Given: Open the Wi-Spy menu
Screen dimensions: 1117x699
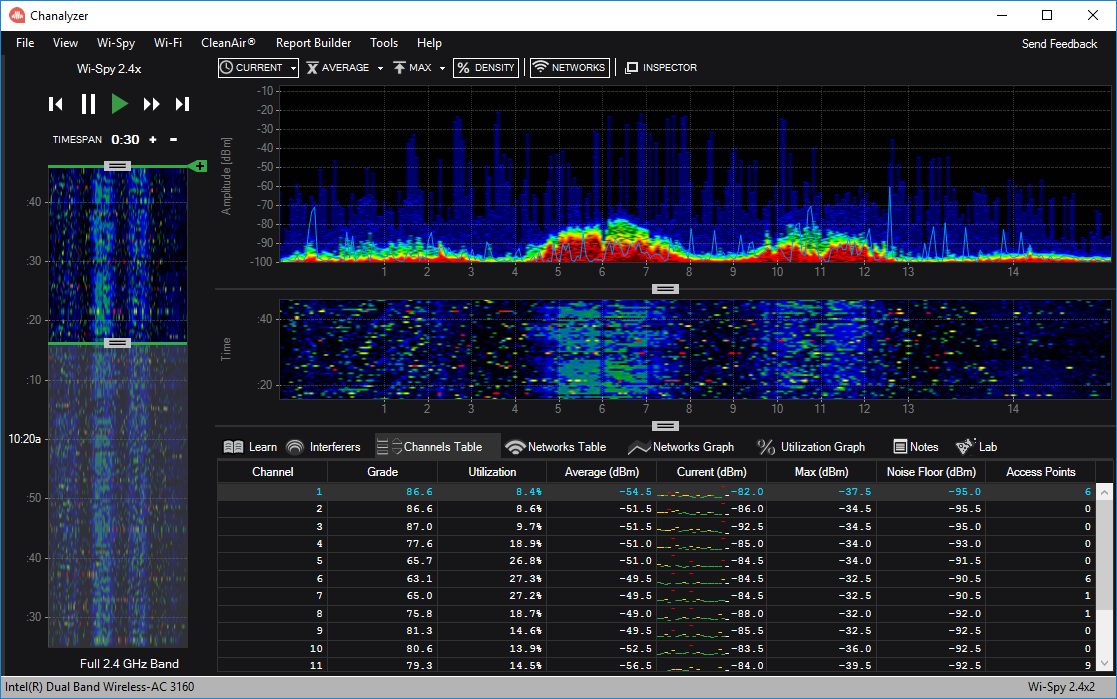Looking at the screenshot, I should coord(115,43).
